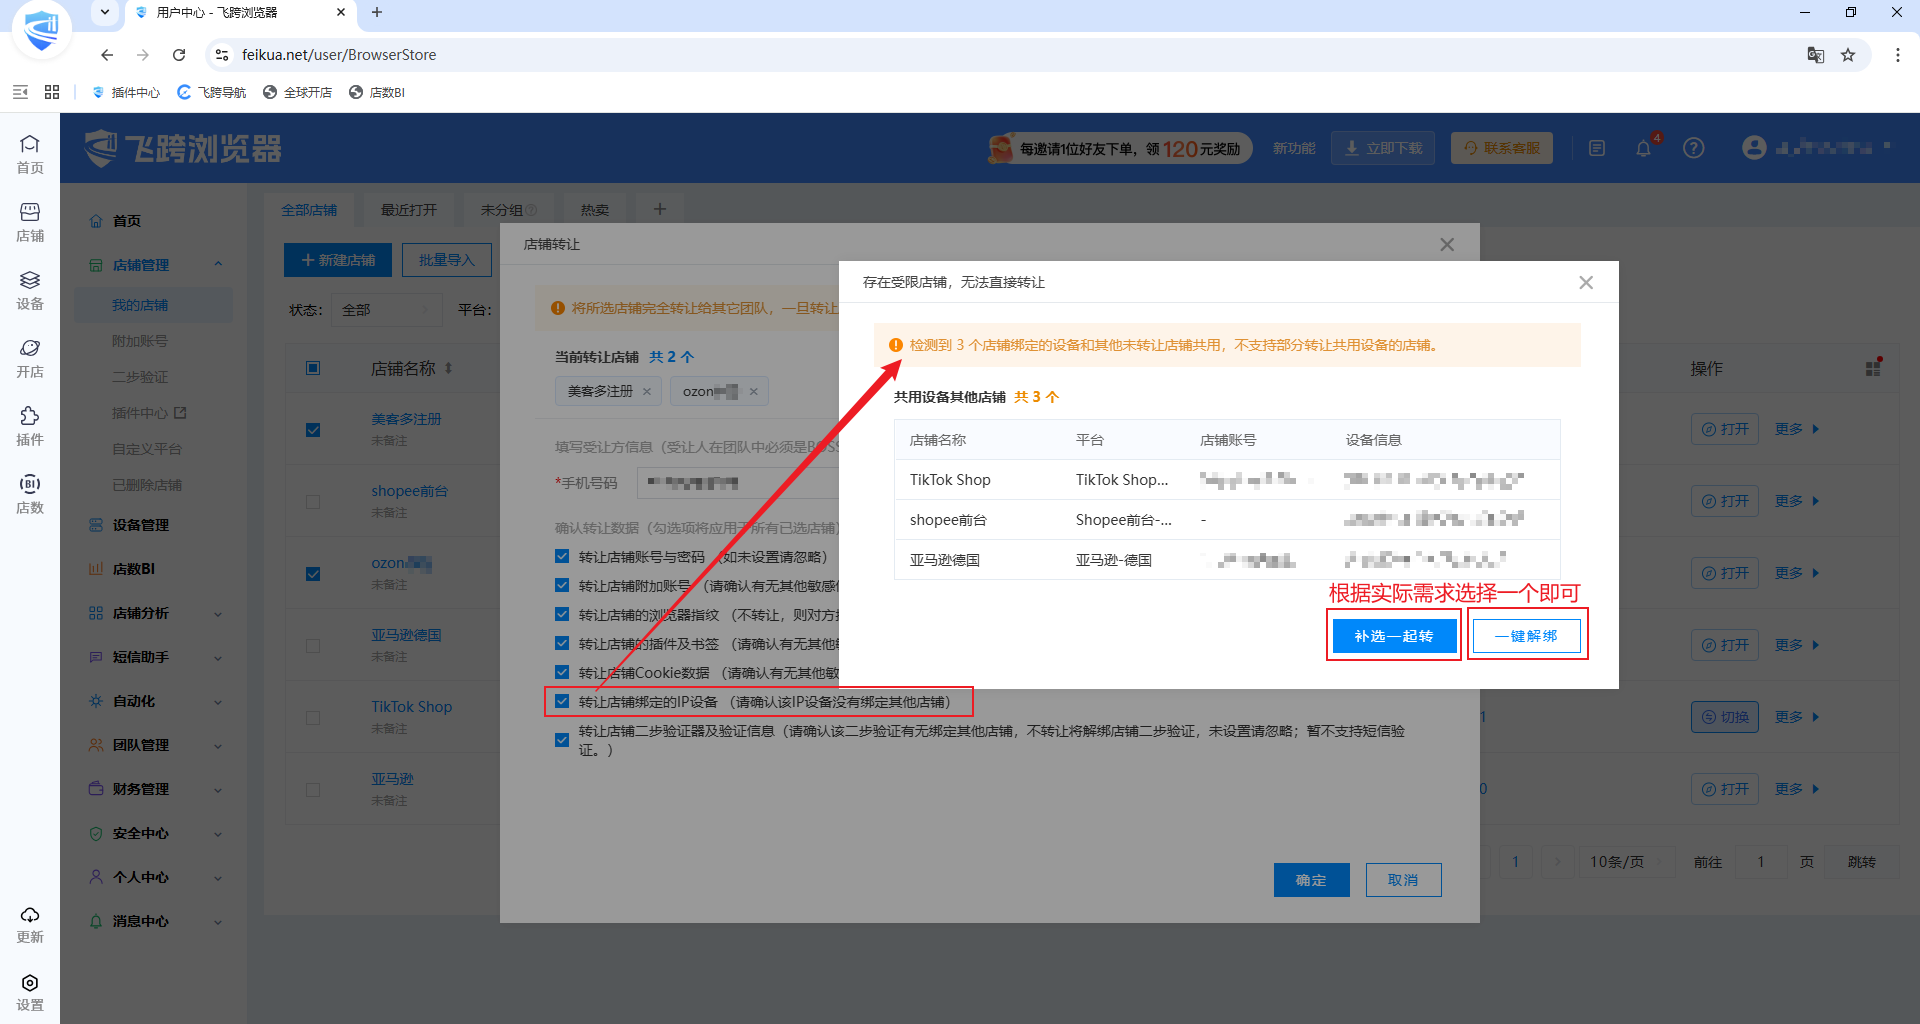Toggle 转让店铺账号与密码 checkbox

[x=562, y=557]
